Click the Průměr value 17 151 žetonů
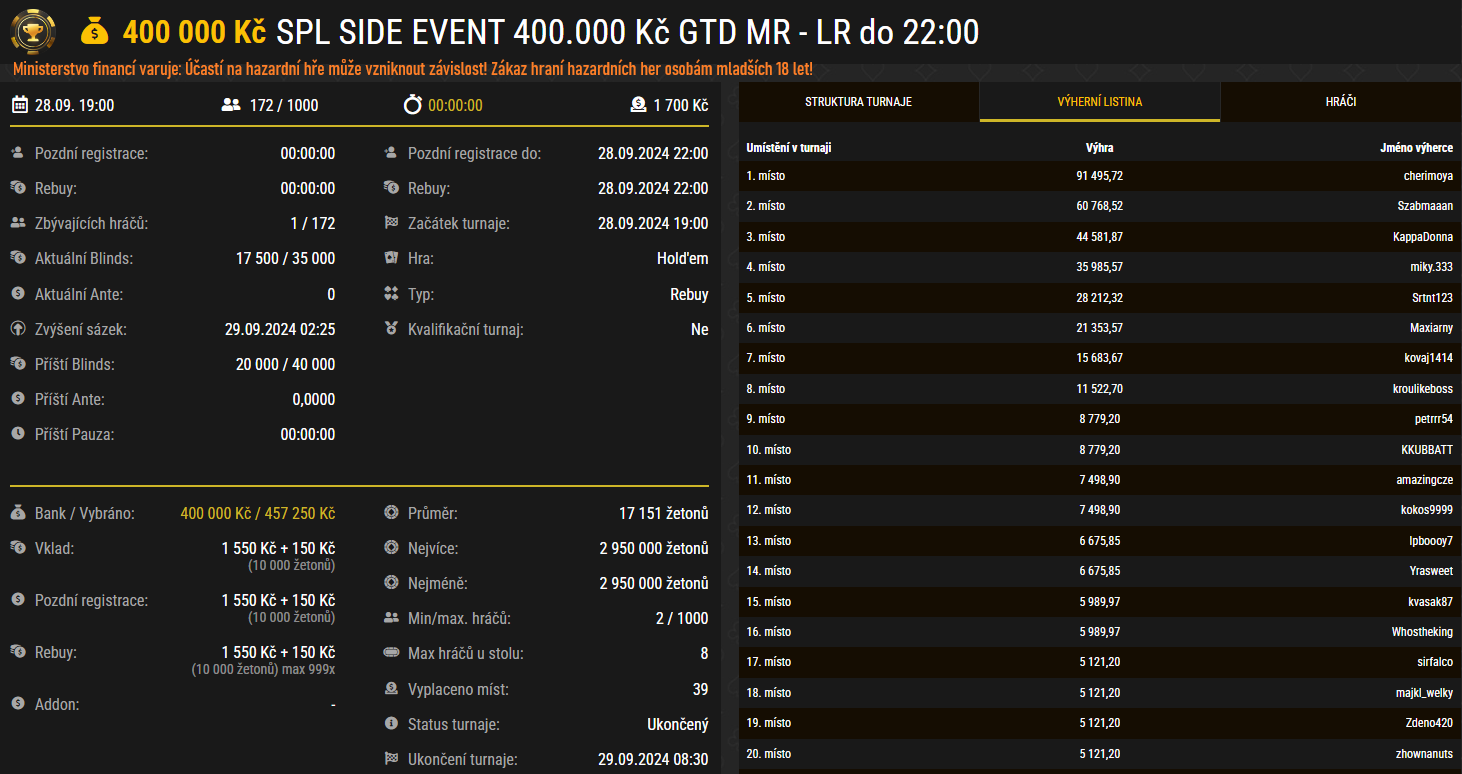1462x774 pixels. (x=664, y=513)
